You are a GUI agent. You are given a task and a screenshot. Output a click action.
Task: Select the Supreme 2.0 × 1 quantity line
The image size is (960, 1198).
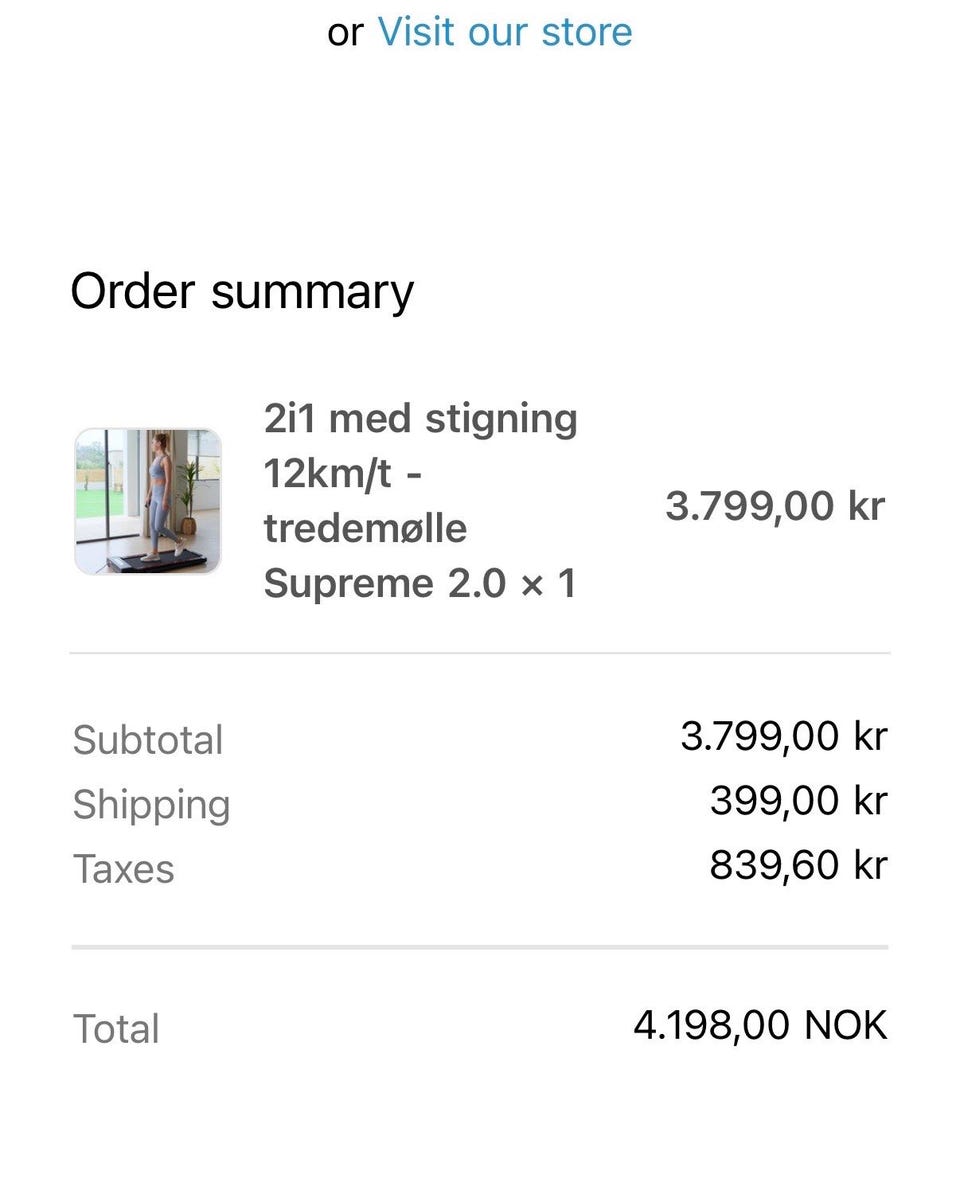[420, 584]
